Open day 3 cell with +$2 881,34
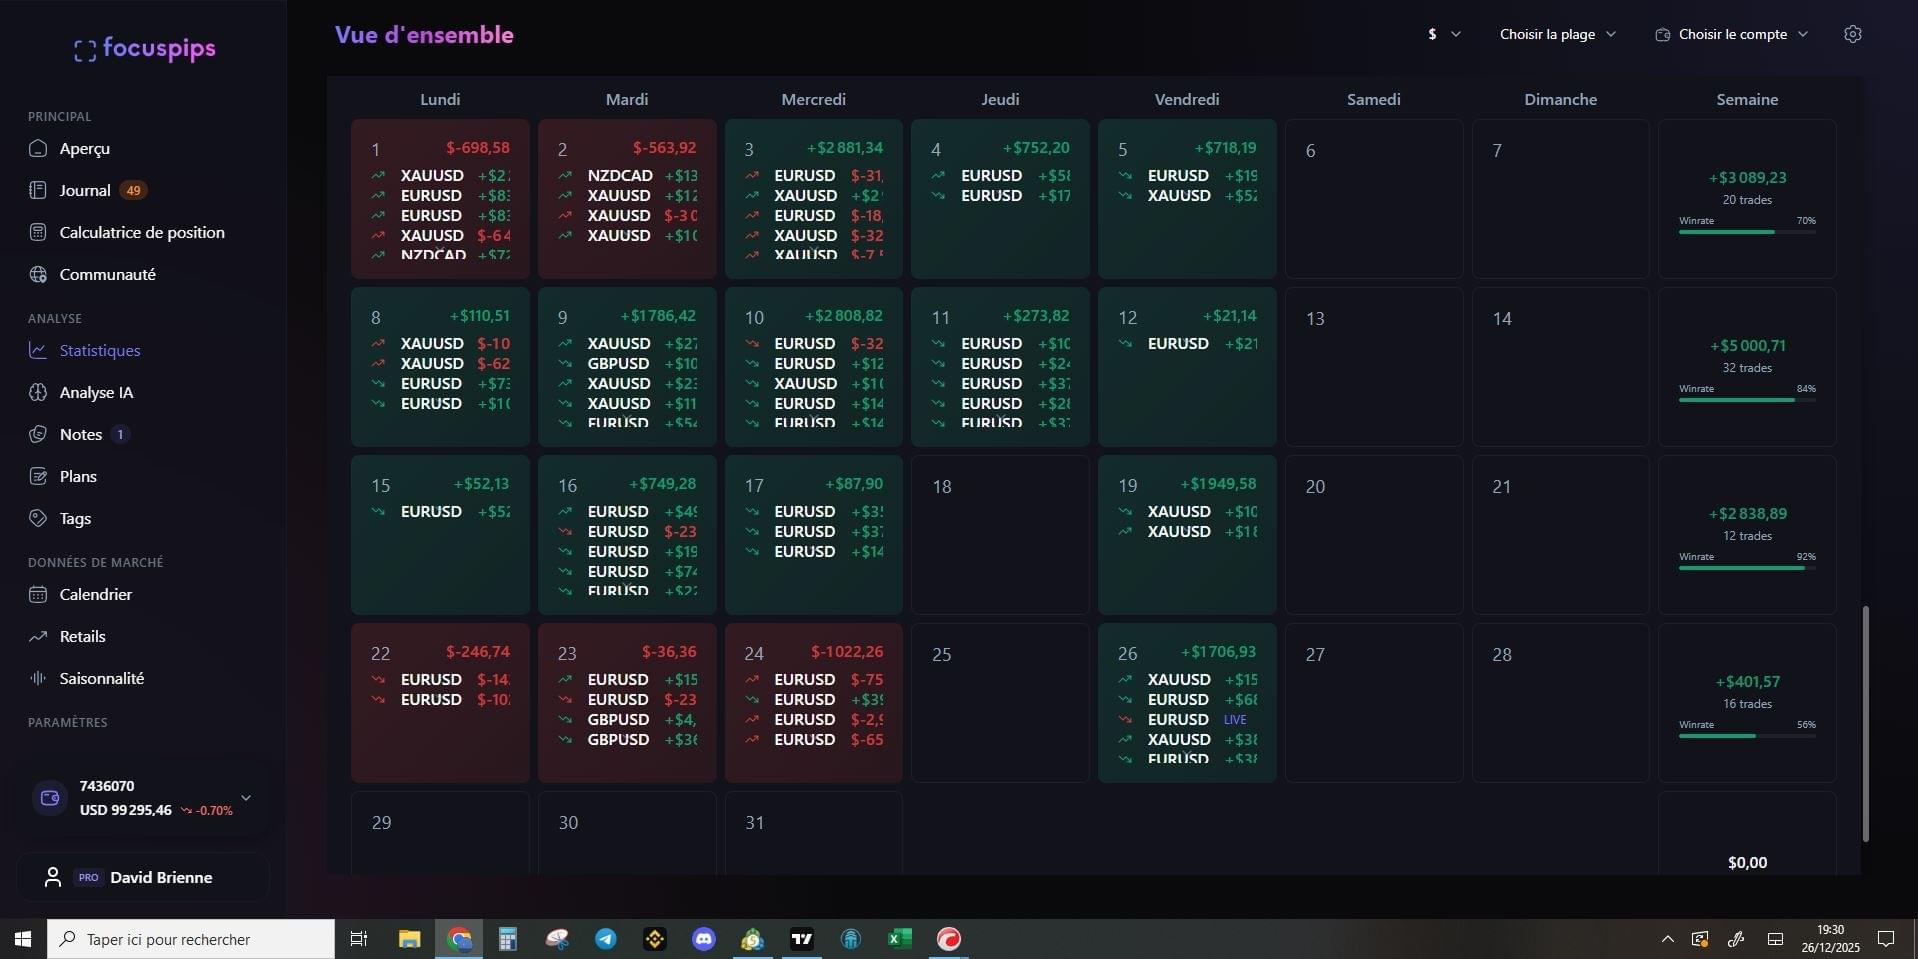 coord(813,199)
